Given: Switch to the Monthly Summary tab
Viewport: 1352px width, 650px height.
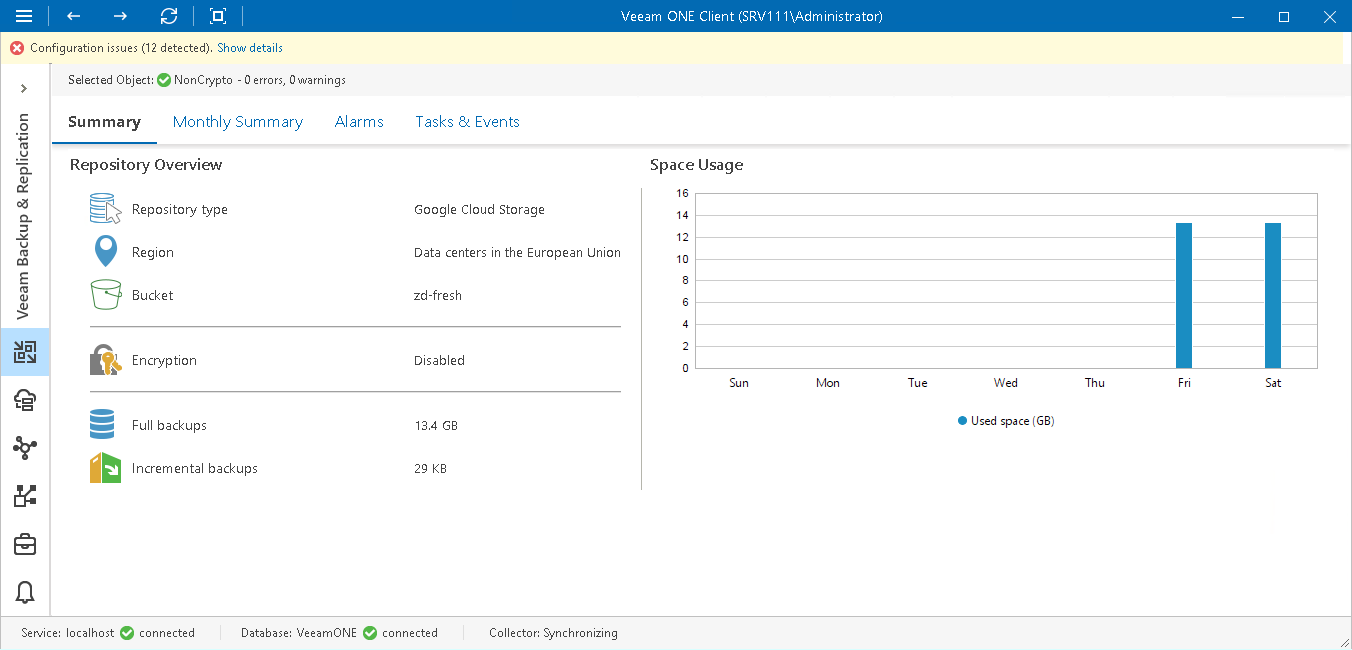Looking at the screenshot, I should pyautogui.click(x=238, y=121).
